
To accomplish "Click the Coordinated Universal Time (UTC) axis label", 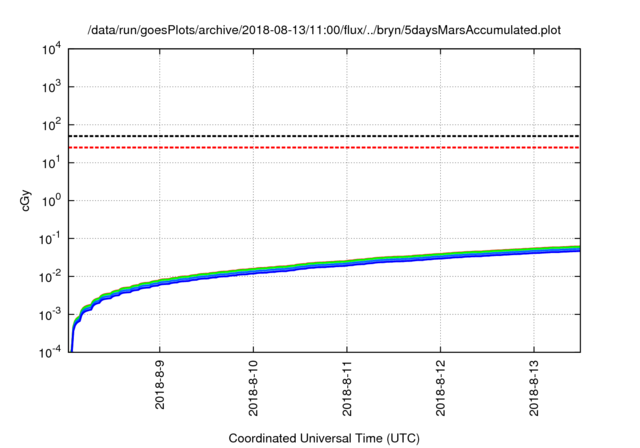I will pos(324,438).
